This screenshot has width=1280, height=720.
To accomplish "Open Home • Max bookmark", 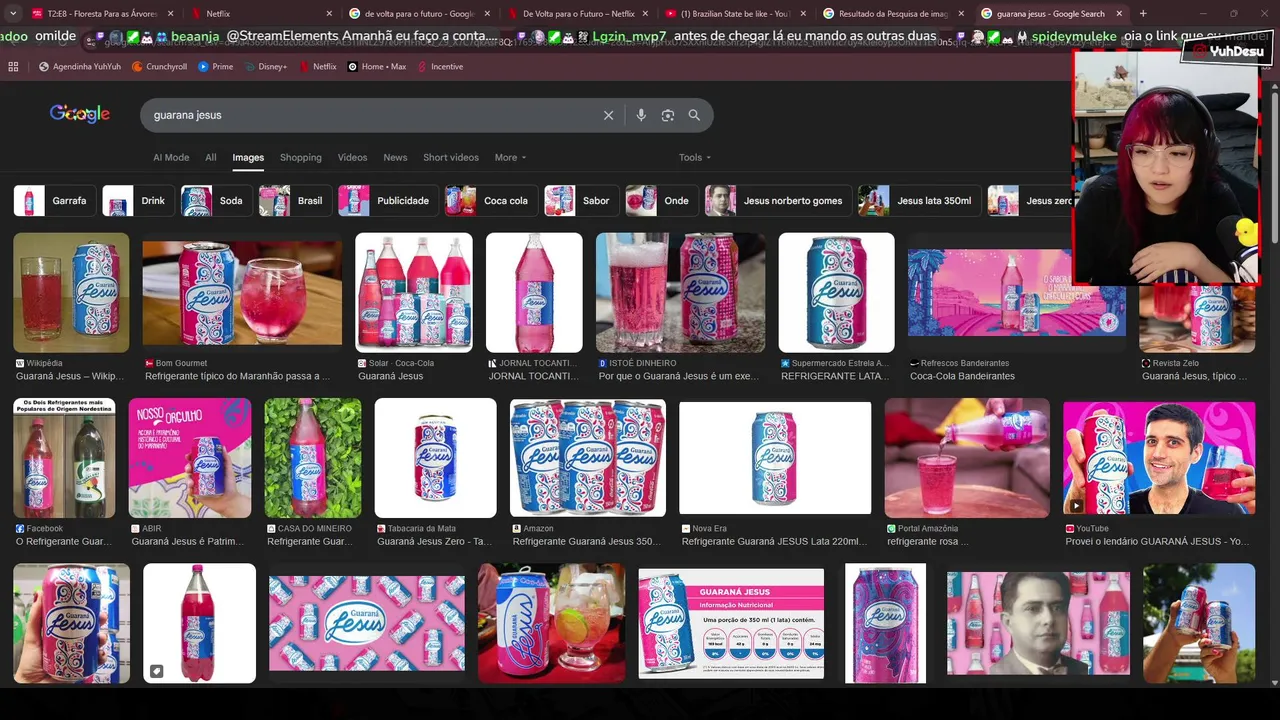I will [x=377, y=67].
